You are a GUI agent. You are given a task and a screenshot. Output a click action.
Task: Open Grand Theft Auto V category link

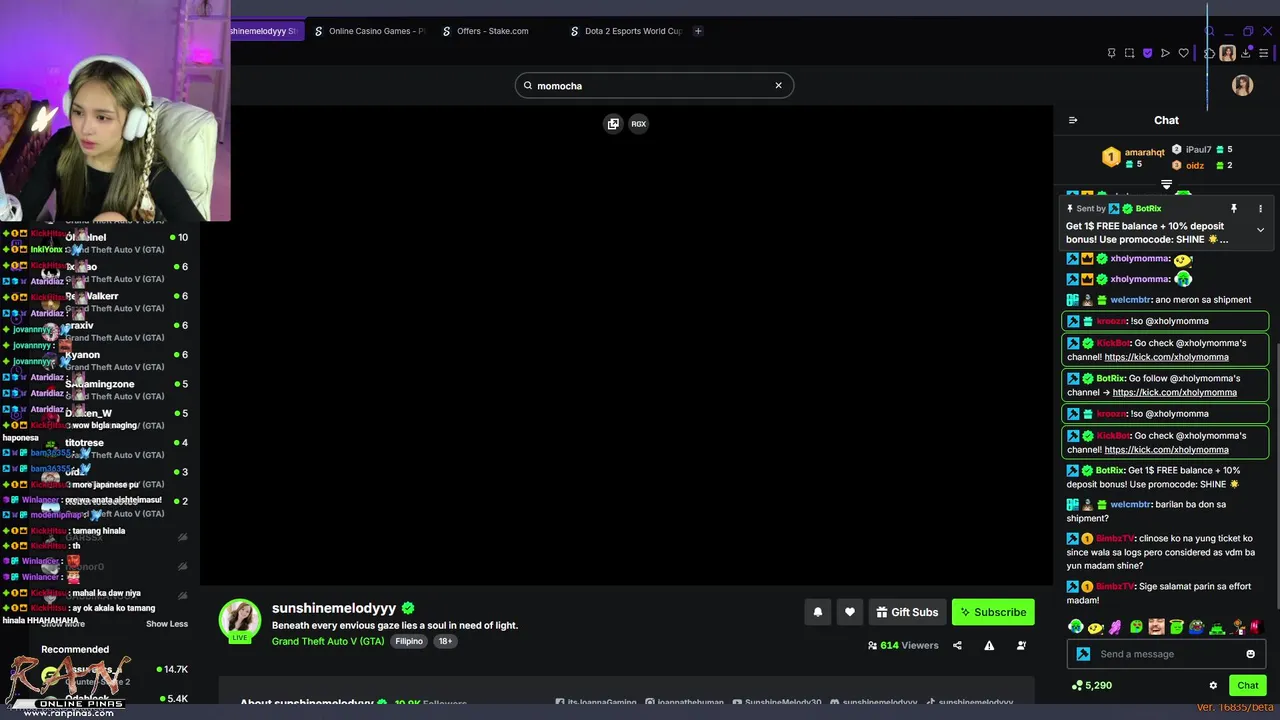tap(328, 641)
